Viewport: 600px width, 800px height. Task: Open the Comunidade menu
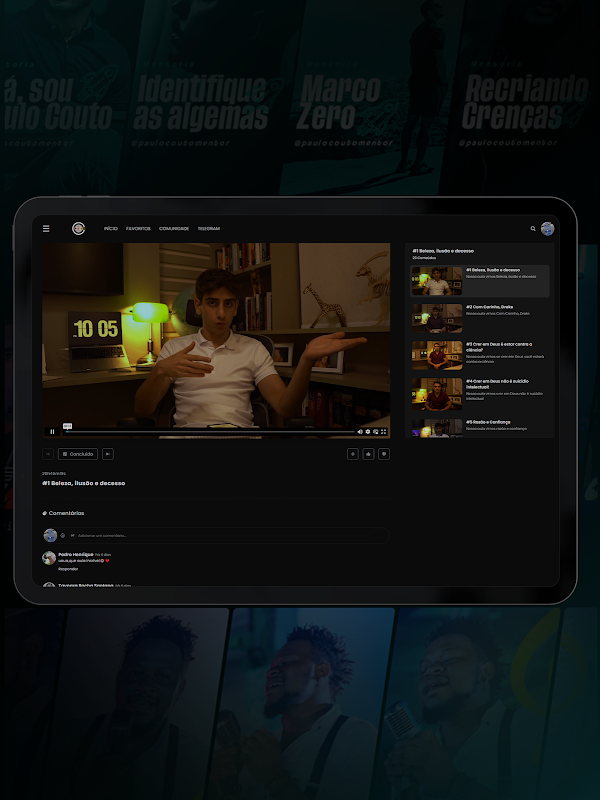pos(174,229)
